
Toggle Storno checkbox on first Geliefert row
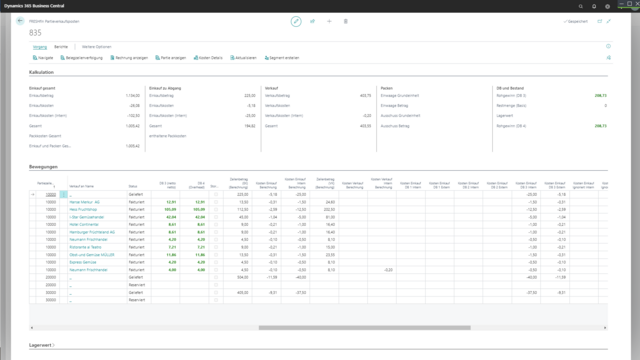pos(216,195)
